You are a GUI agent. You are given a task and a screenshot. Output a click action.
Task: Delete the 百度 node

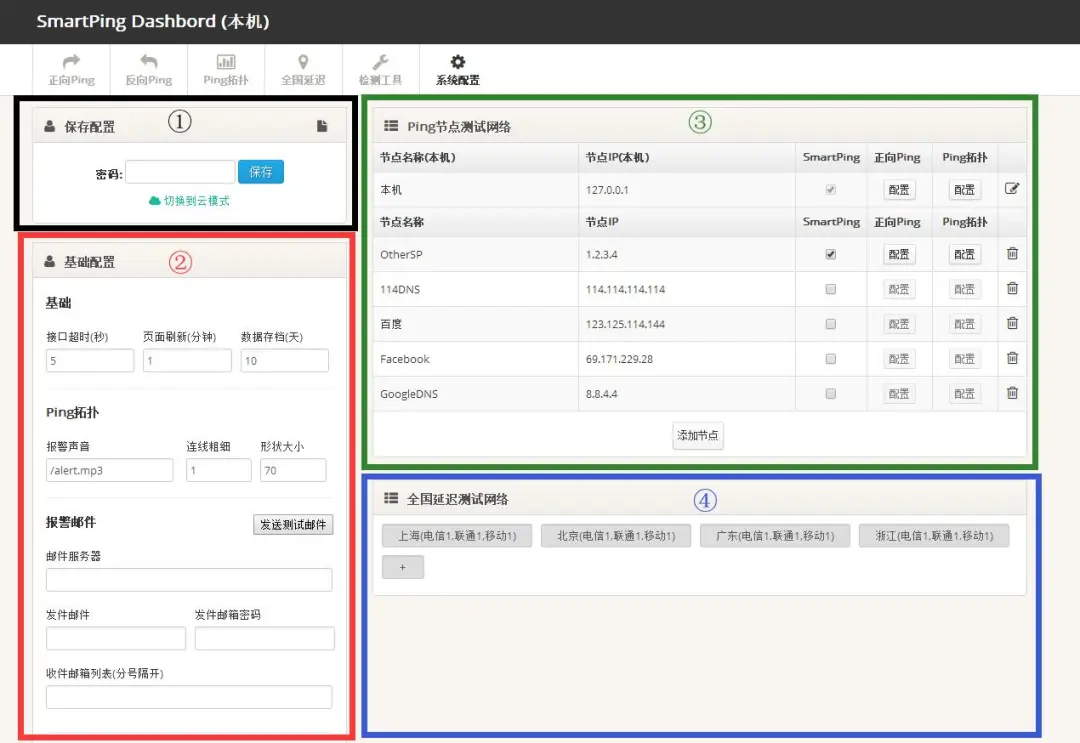pyautogui.click(x=1012, y=323)
